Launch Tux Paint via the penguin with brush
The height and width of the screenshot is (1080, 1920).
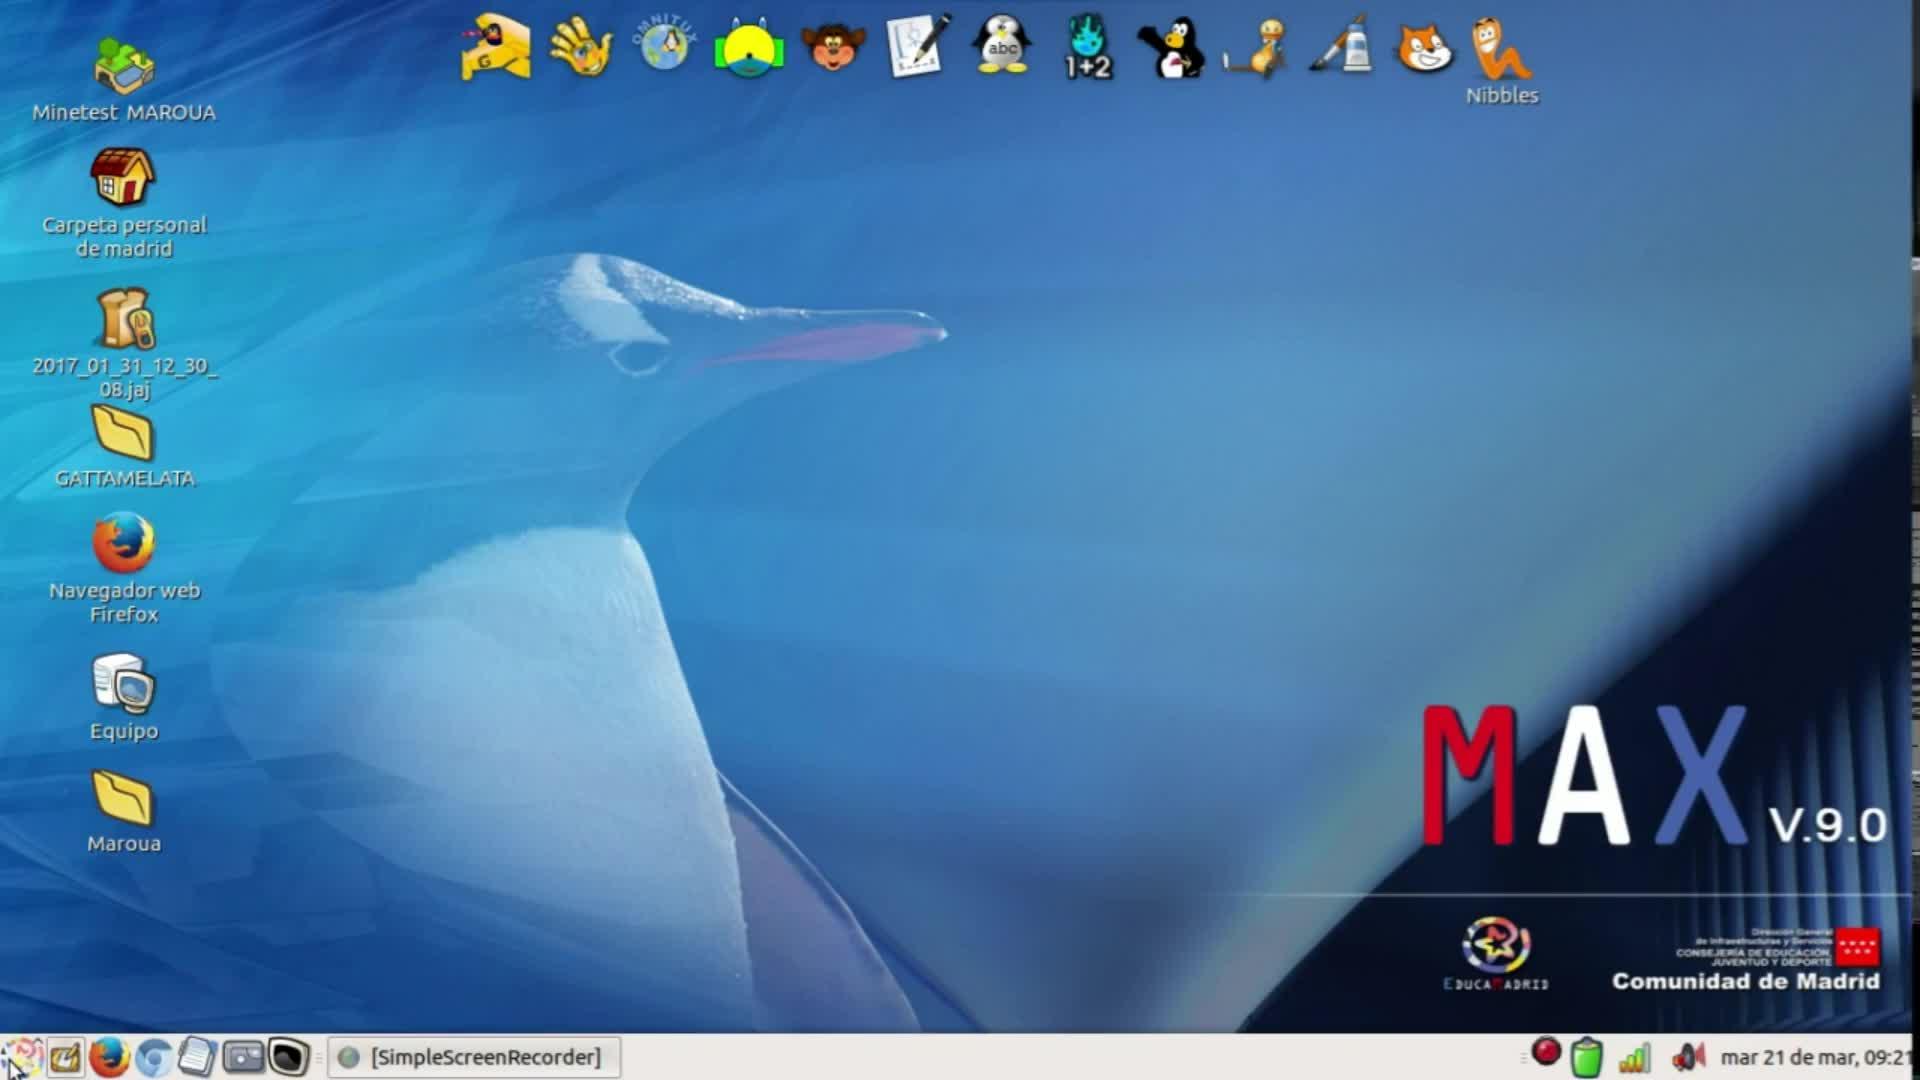coord(1170,48)
